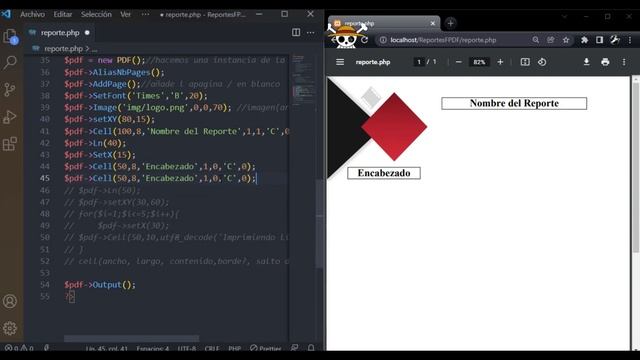Rotate the PDF counterclockwise

542,62
